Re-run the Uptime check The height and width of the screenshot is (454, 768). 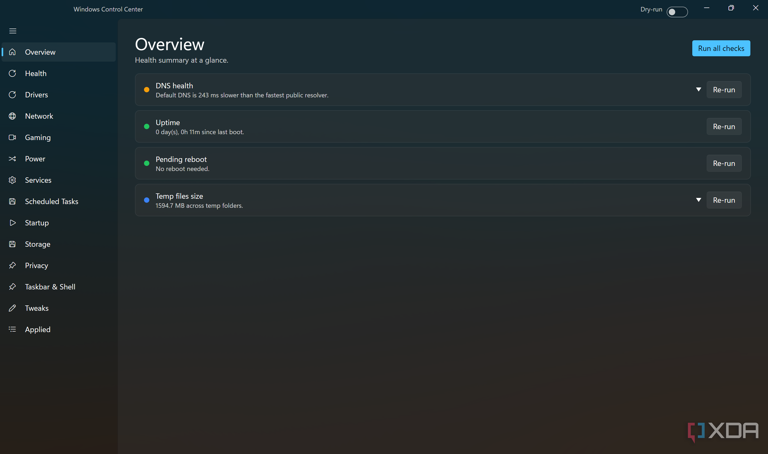click(724, 126)
